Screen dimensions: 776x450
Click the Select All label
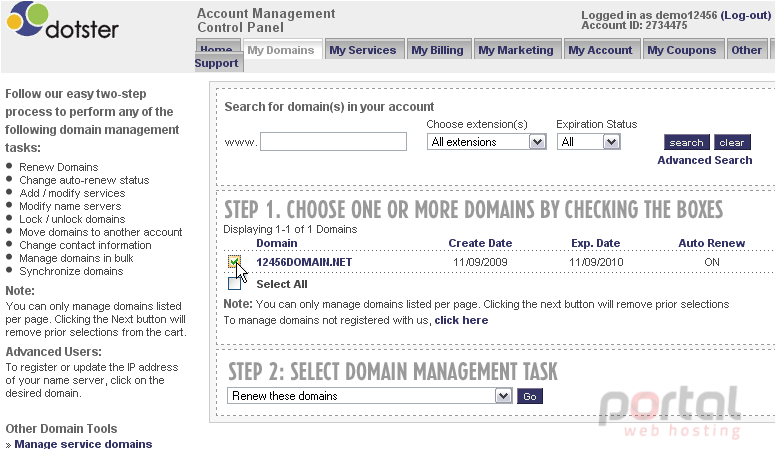tap(282, 284)
